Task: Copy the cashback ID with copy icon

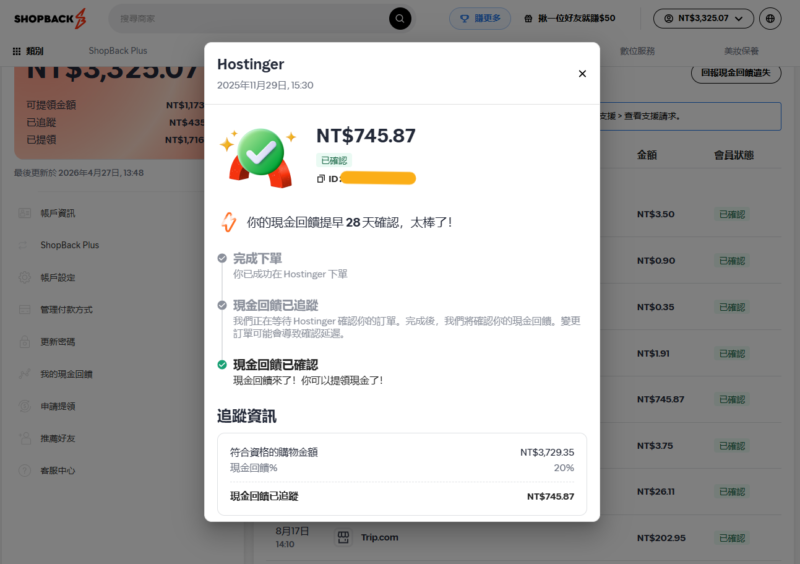Action: coord(321,179)
